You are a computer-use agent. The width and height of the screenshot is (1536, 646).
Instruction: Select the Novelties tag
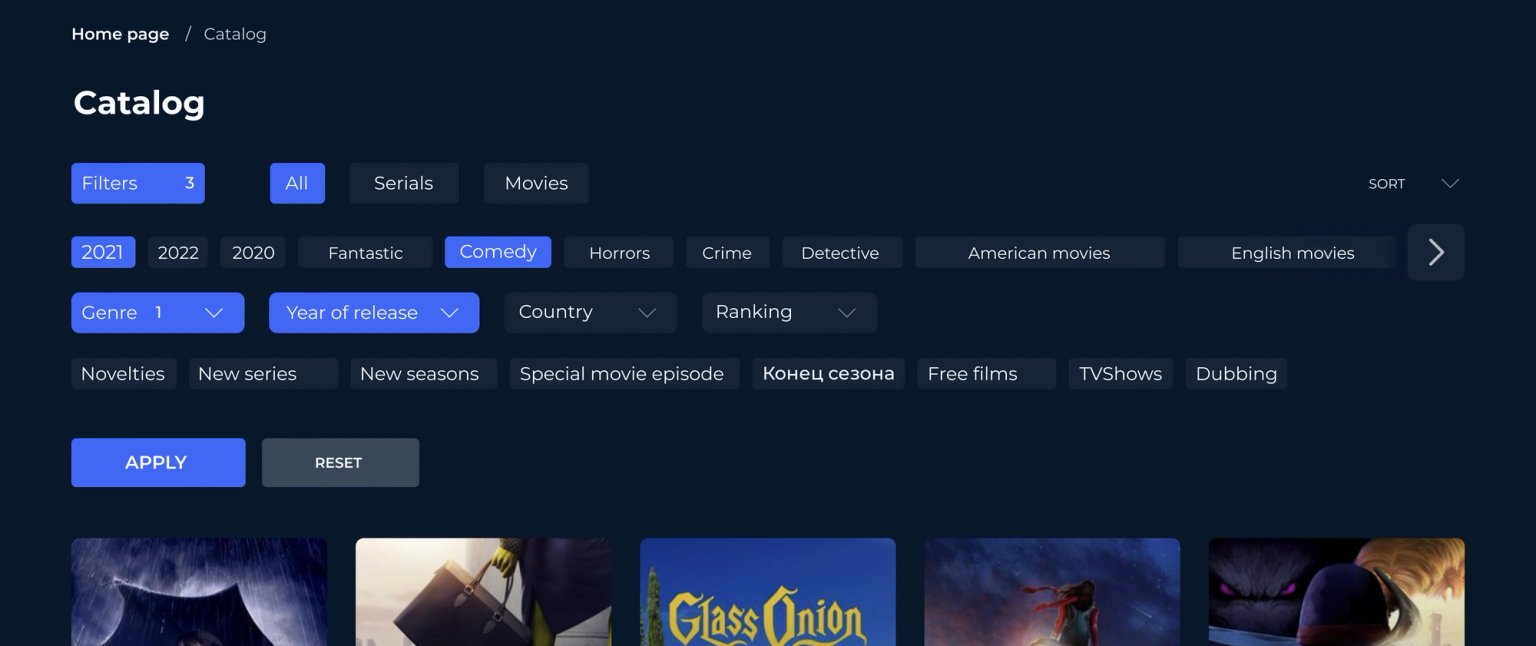[123, 374]
